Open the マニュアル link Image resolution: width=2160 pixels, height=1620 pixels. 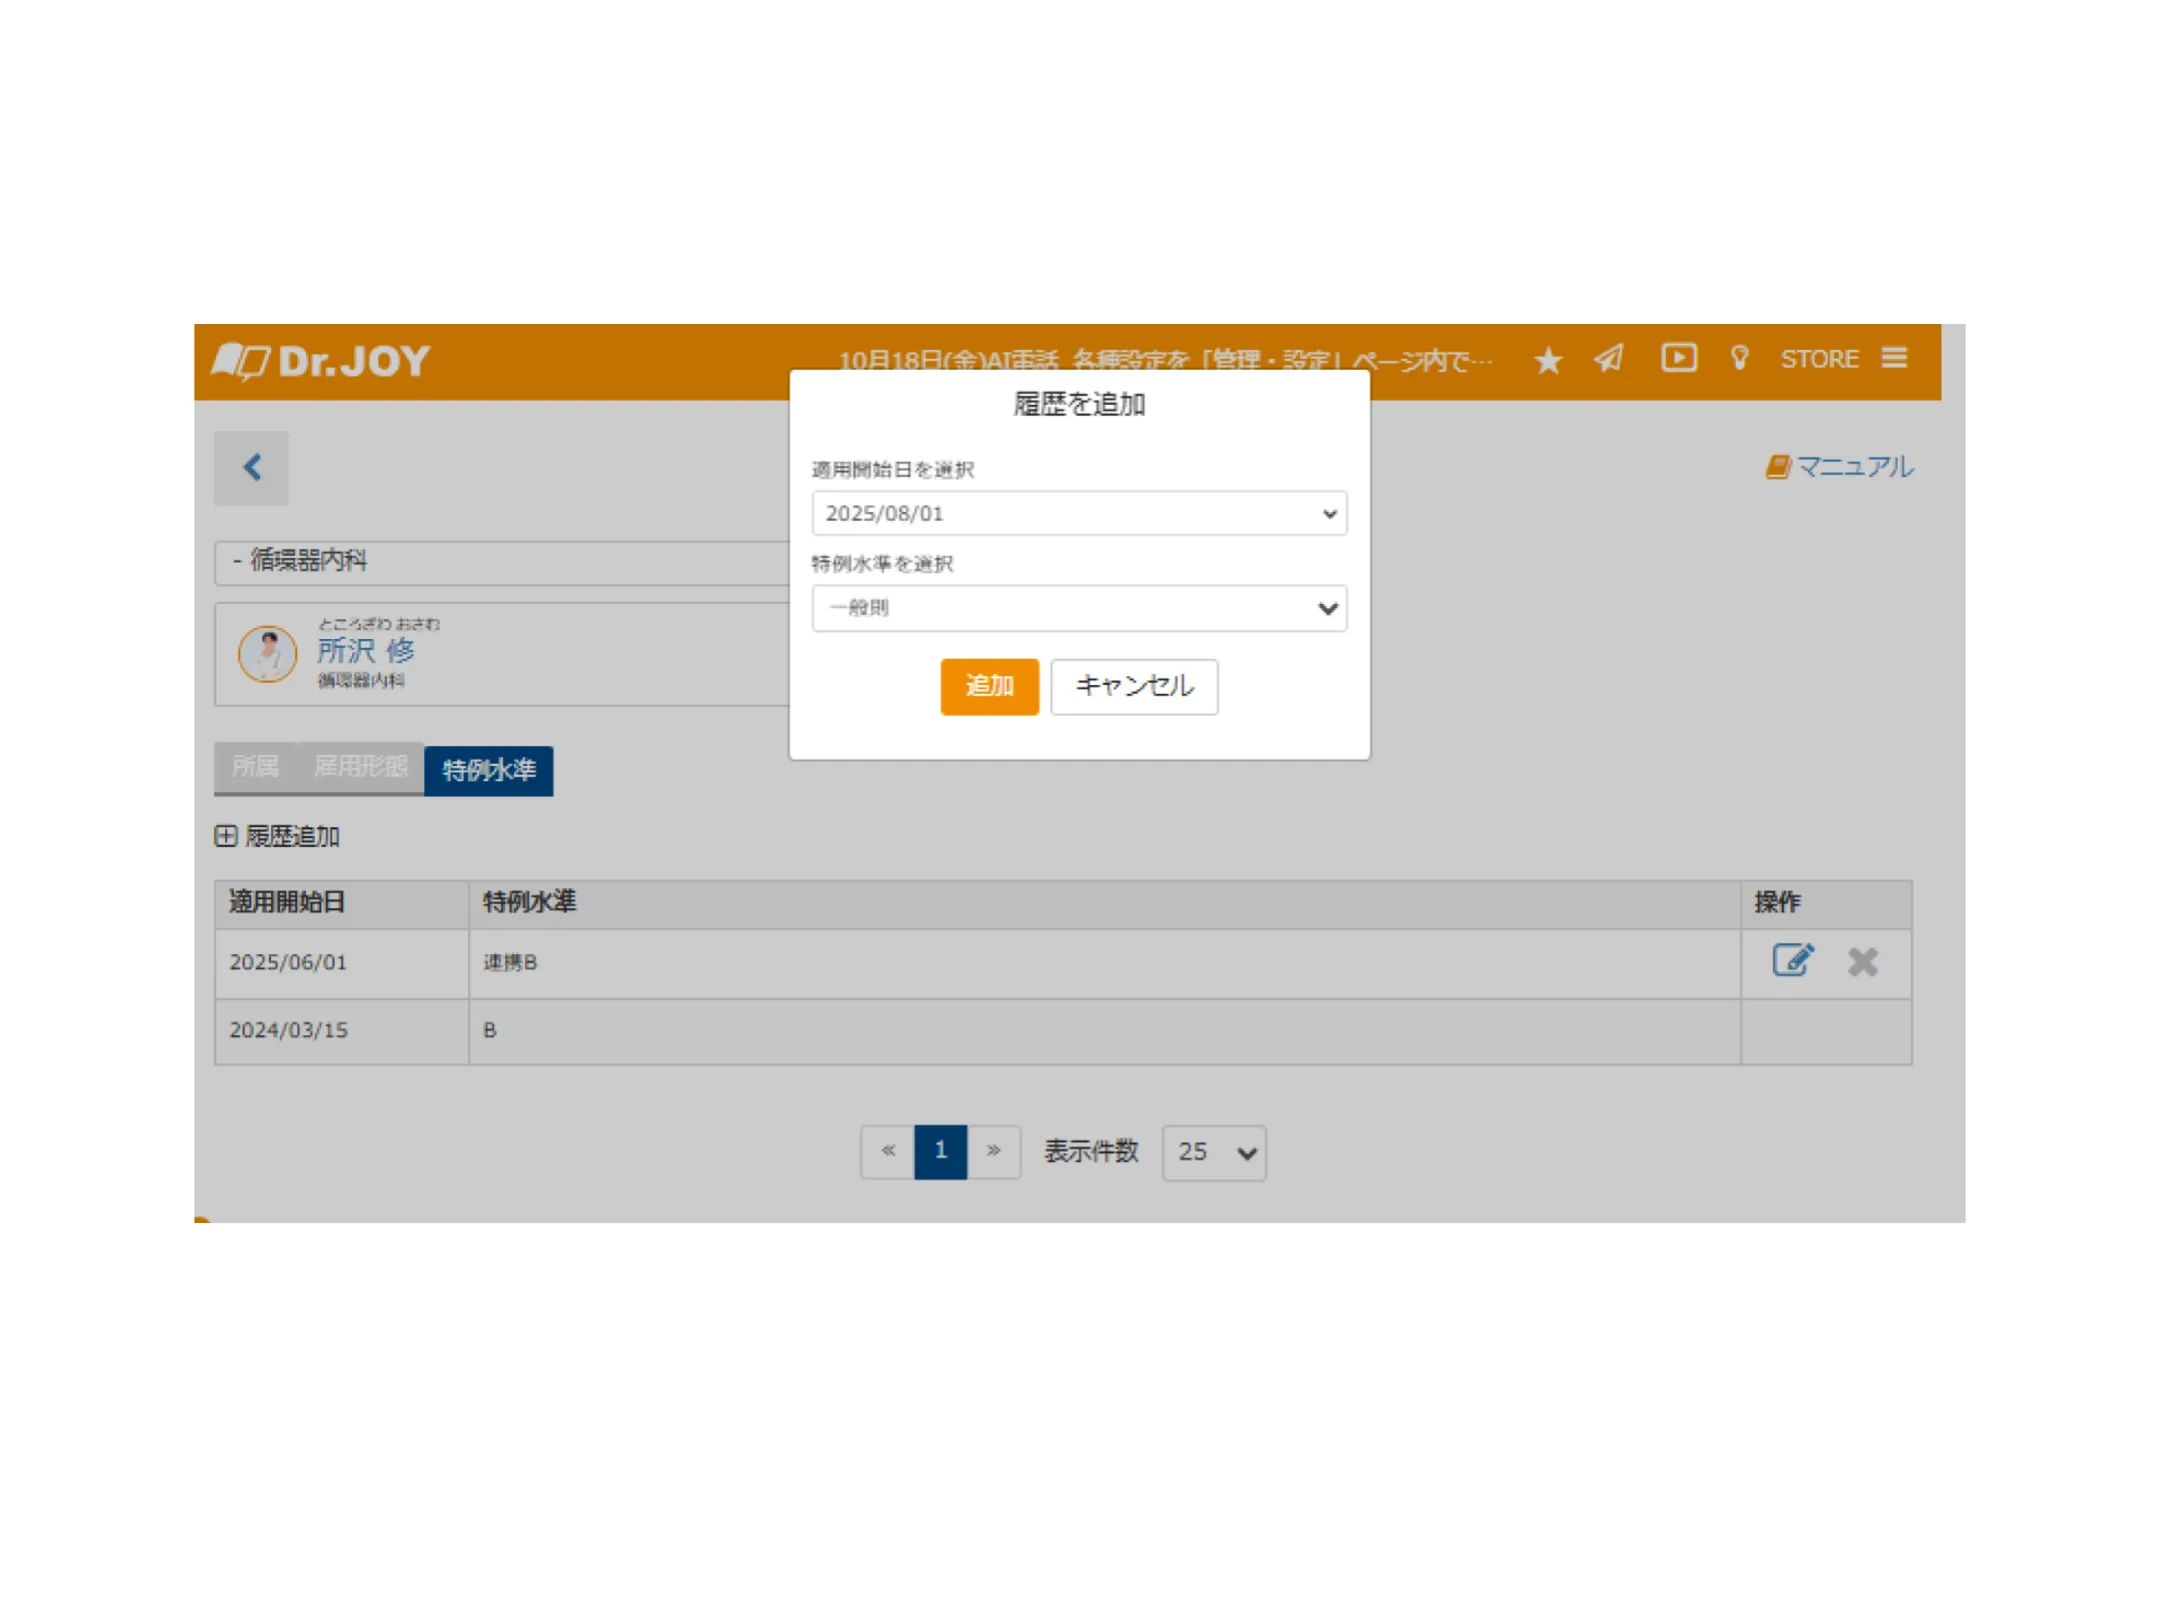pos(1840,467)
